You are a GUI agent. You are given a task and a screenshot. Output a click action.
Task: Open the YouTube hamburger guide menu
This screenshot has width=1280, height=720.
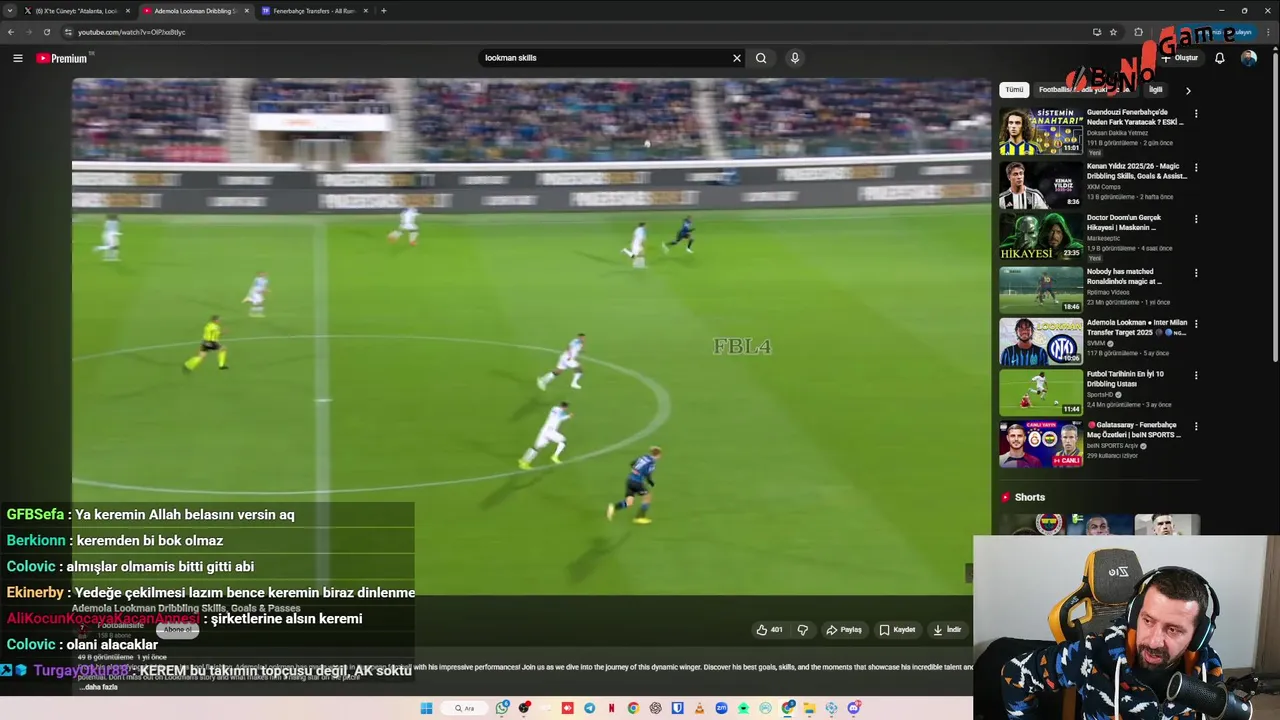[x=17, y=58]
